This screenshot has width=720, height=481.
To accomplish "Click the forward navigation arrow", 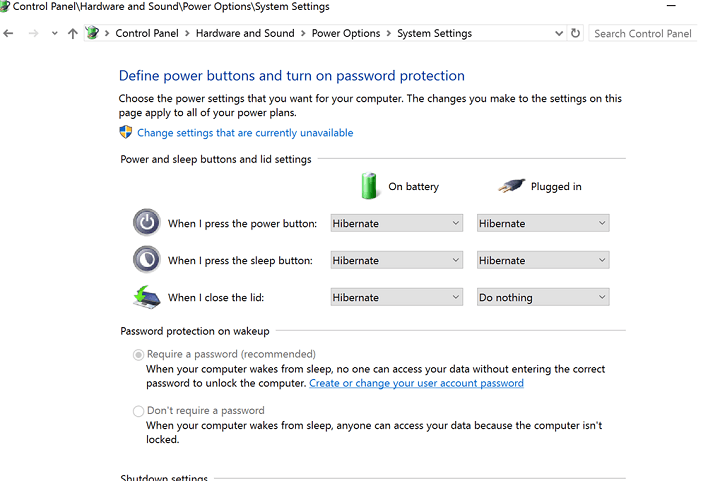I will coord(33,34).
